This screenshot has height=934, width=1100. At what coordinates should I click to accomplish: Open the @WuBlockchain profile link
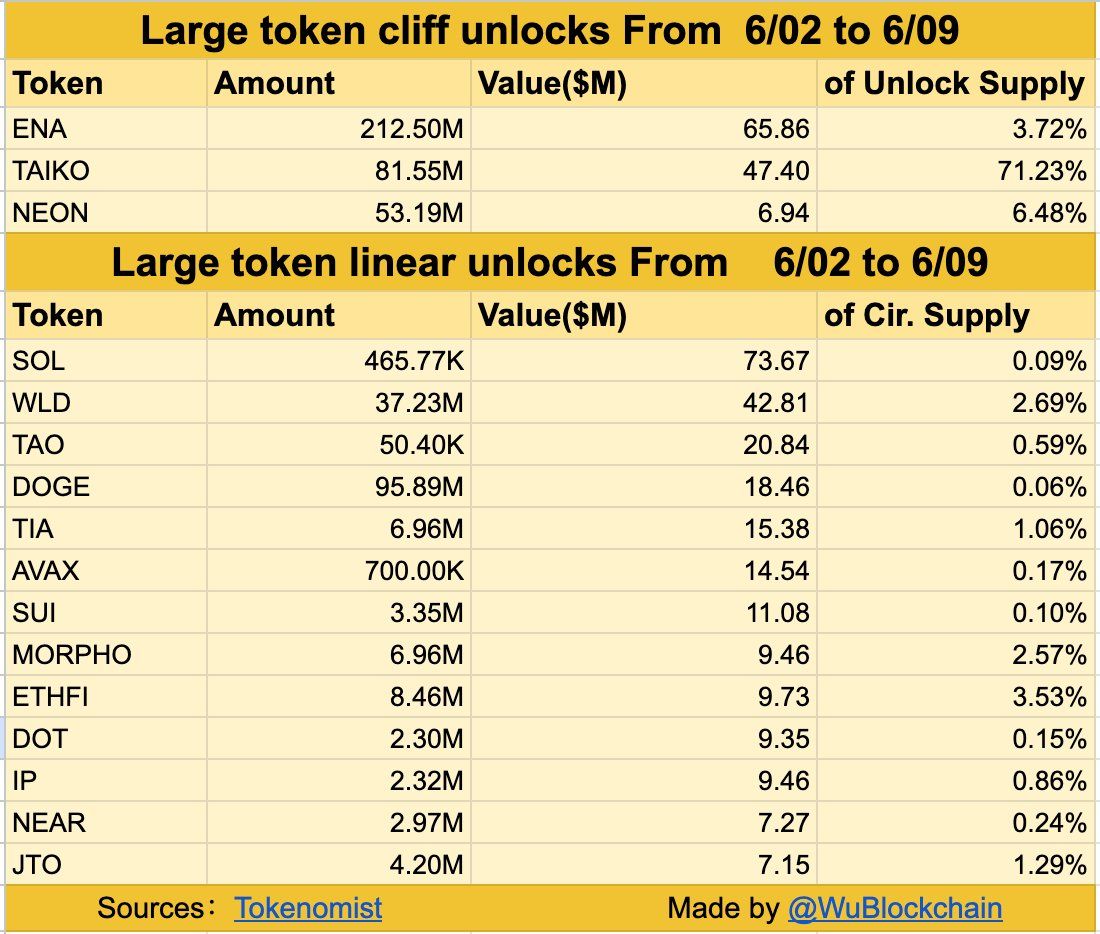(x=895, y=908)
